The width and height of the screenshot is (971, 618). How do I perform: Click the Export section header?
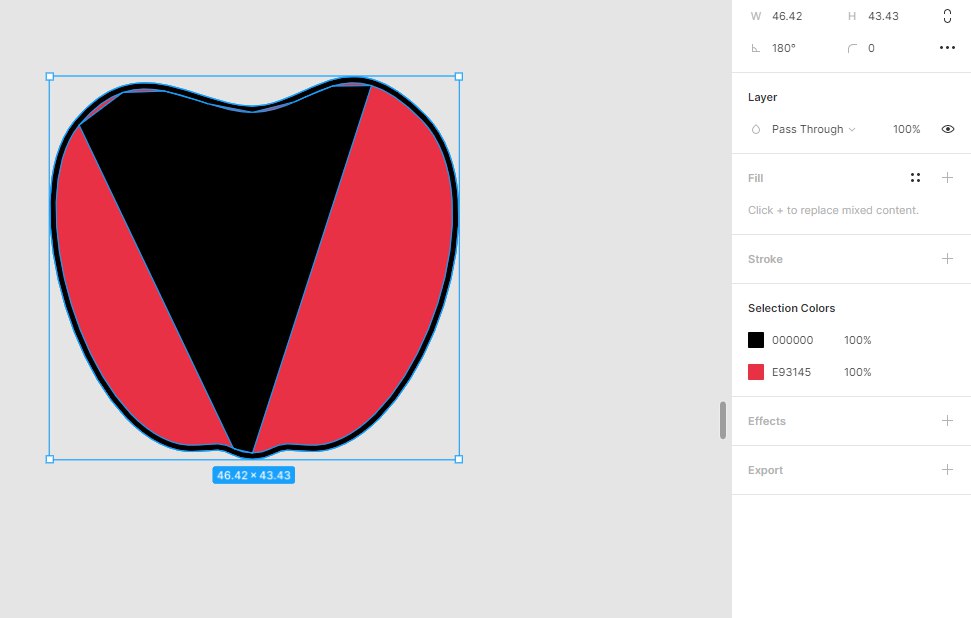point(765,470)
